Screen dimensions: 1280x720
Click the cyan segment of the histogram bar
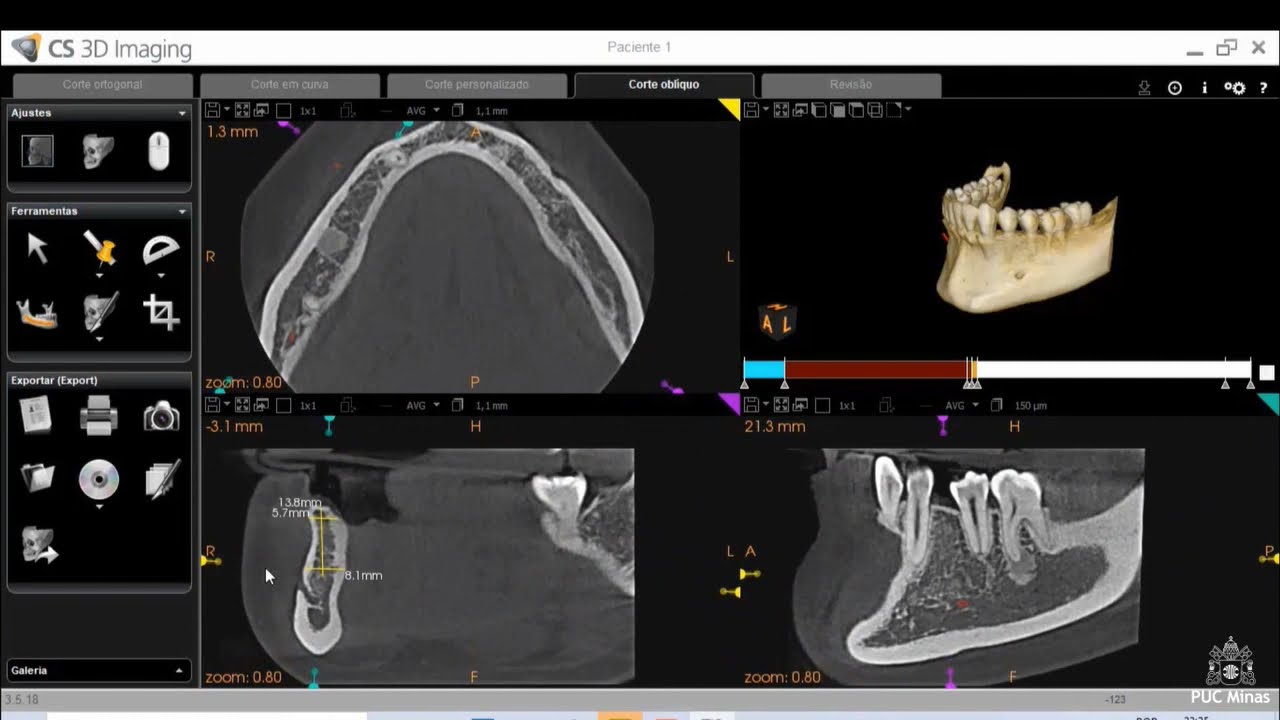[x=764, y=369]
